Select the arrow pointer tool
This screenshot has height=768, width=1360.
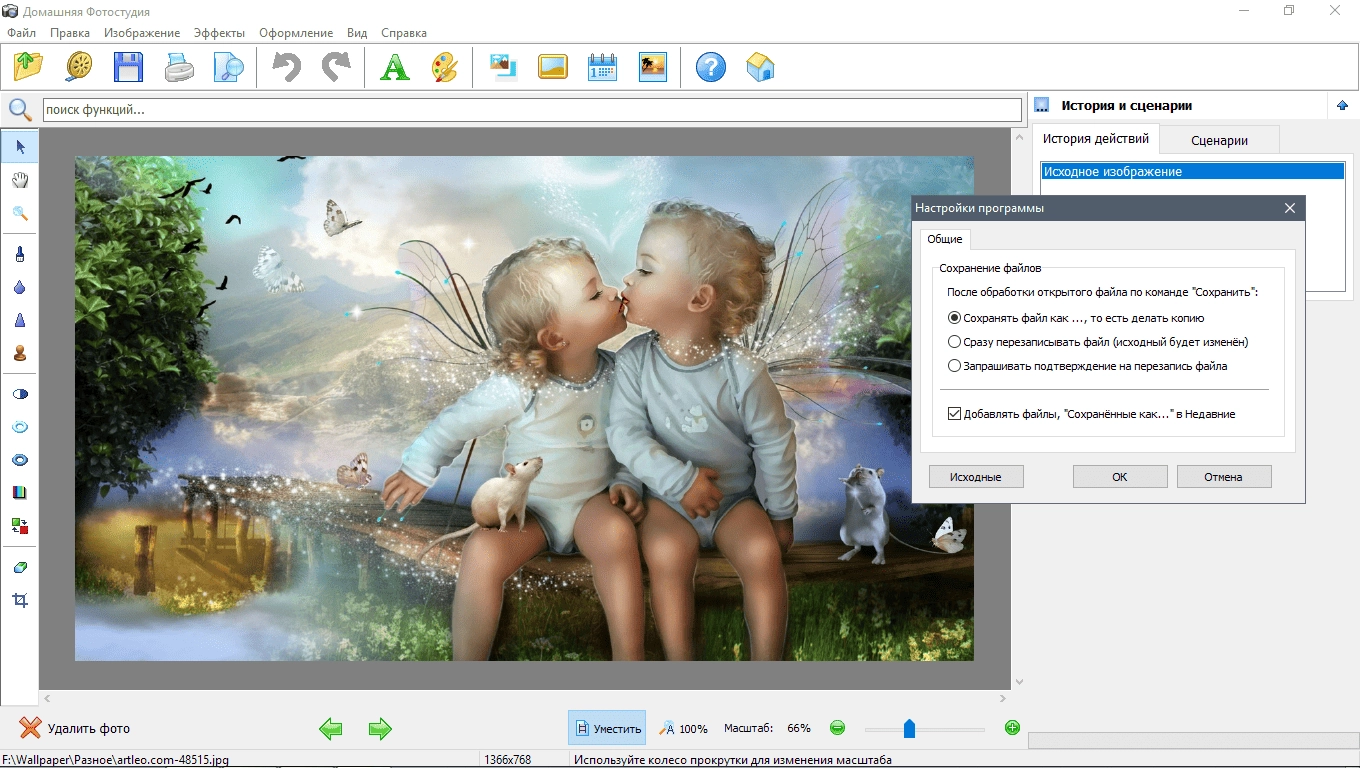pyautogui.click(x=20, y=147)
